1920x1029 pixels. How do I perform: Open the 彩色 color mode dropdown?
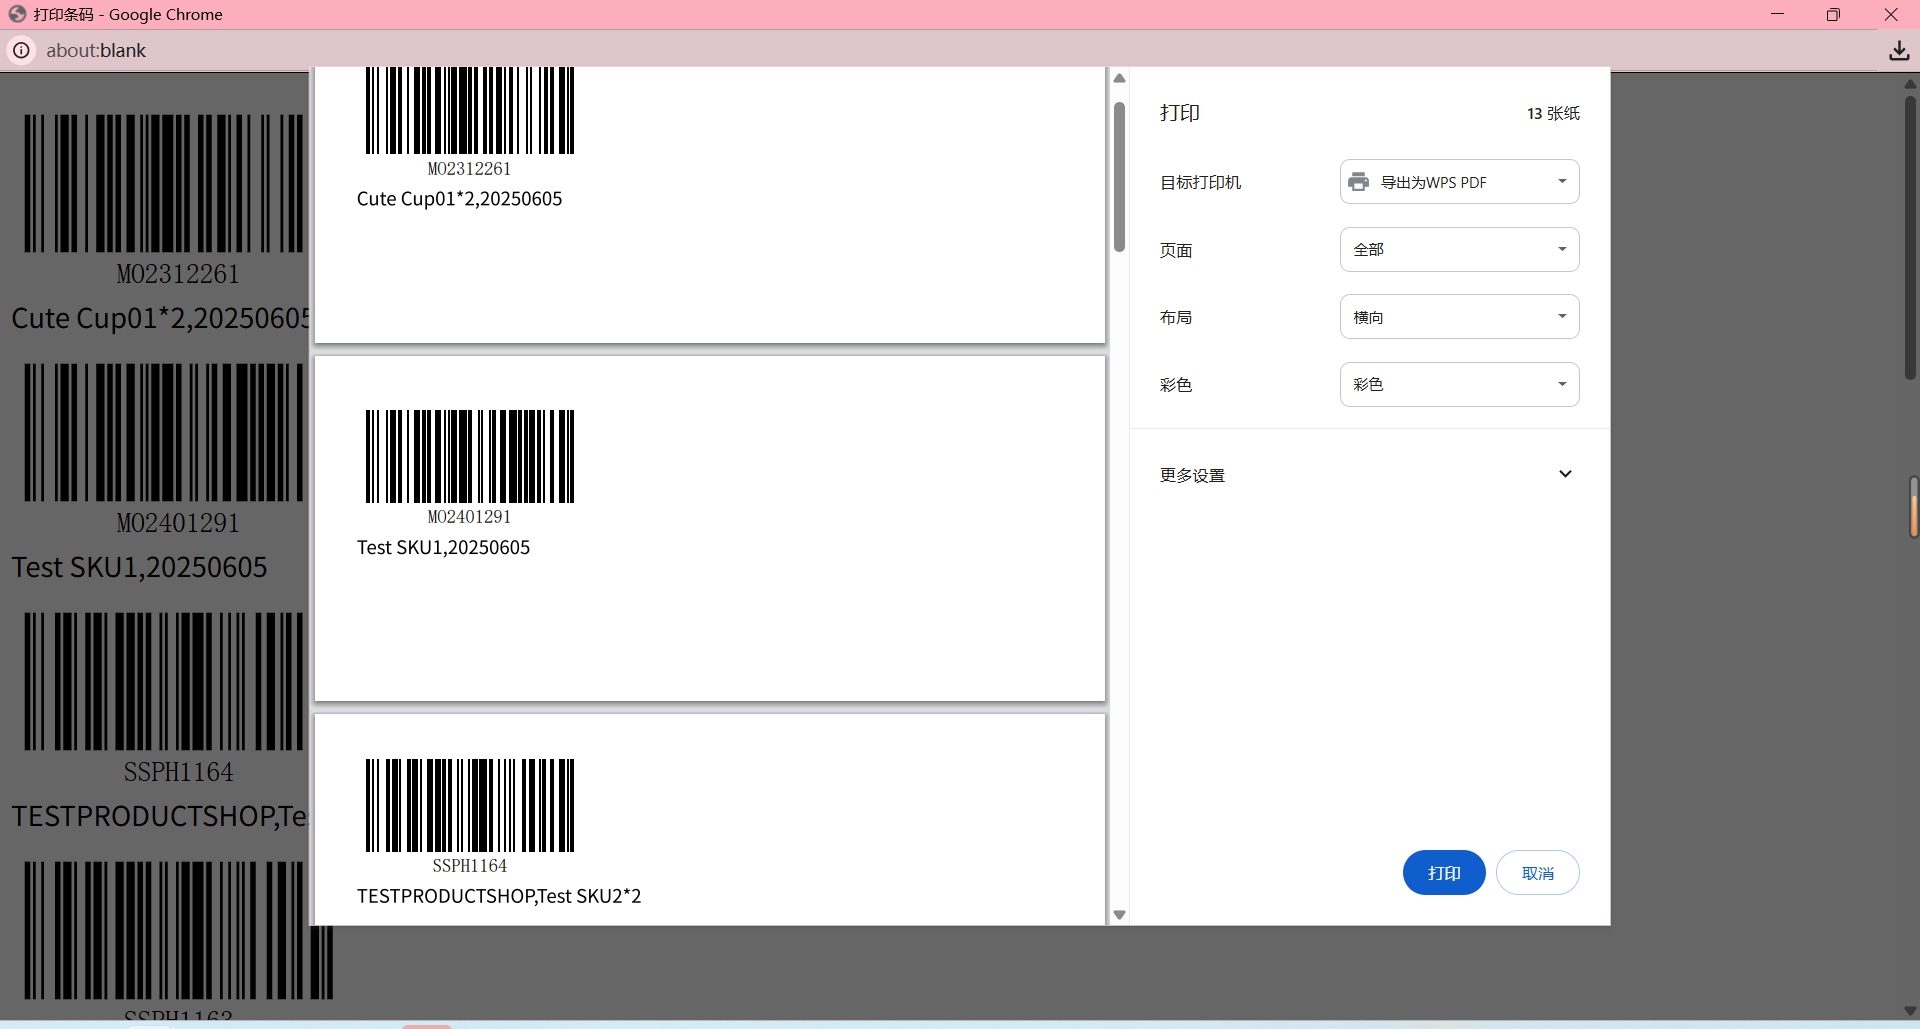tap(1460, 384)
